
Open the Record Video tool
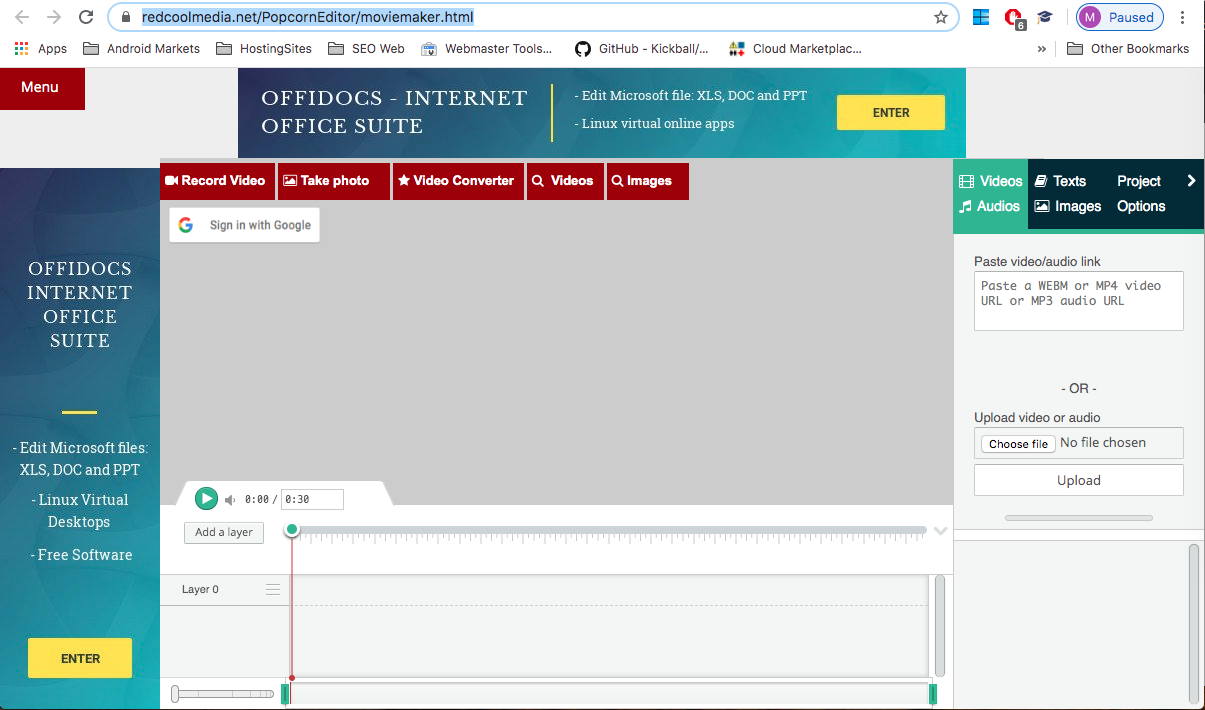coord(216,181)
